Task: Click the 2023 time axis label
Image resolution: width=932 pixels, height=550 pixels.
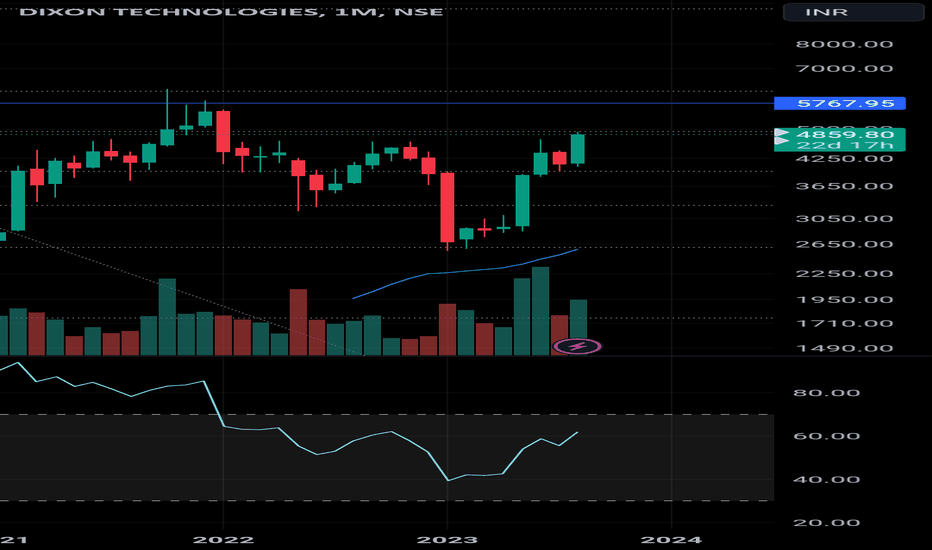Action: [447, 540]
